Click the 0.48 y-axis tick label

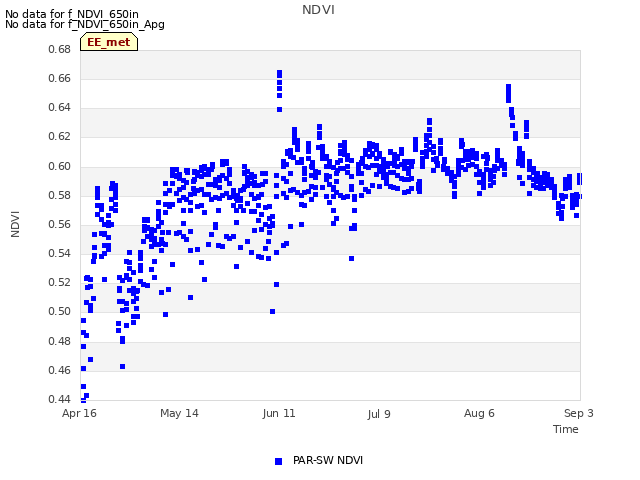tap(60, 341)
